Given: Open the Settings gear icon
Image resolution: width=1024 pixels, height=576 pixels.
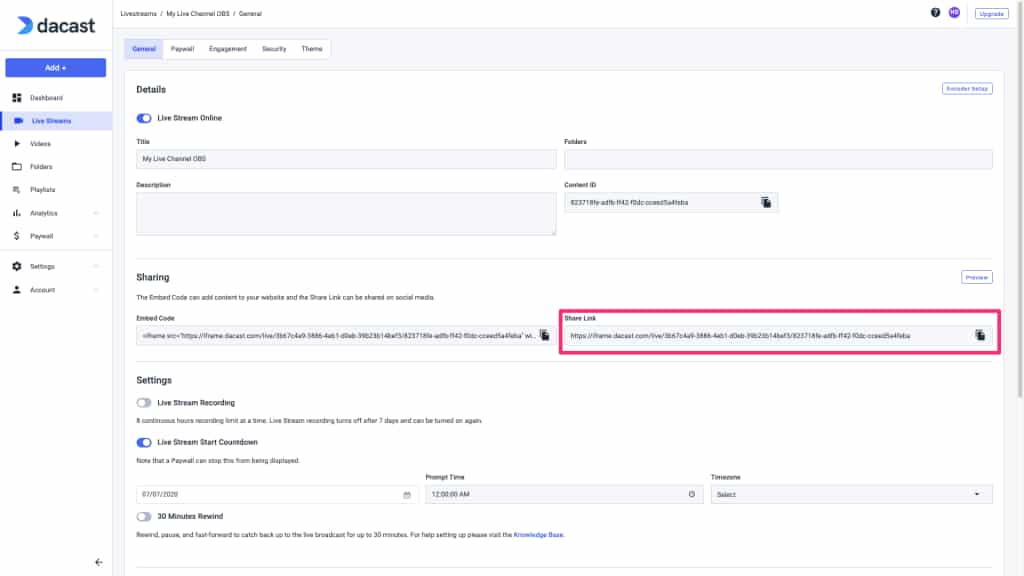Looking at the screenshot, I should (x=17, y=266).
